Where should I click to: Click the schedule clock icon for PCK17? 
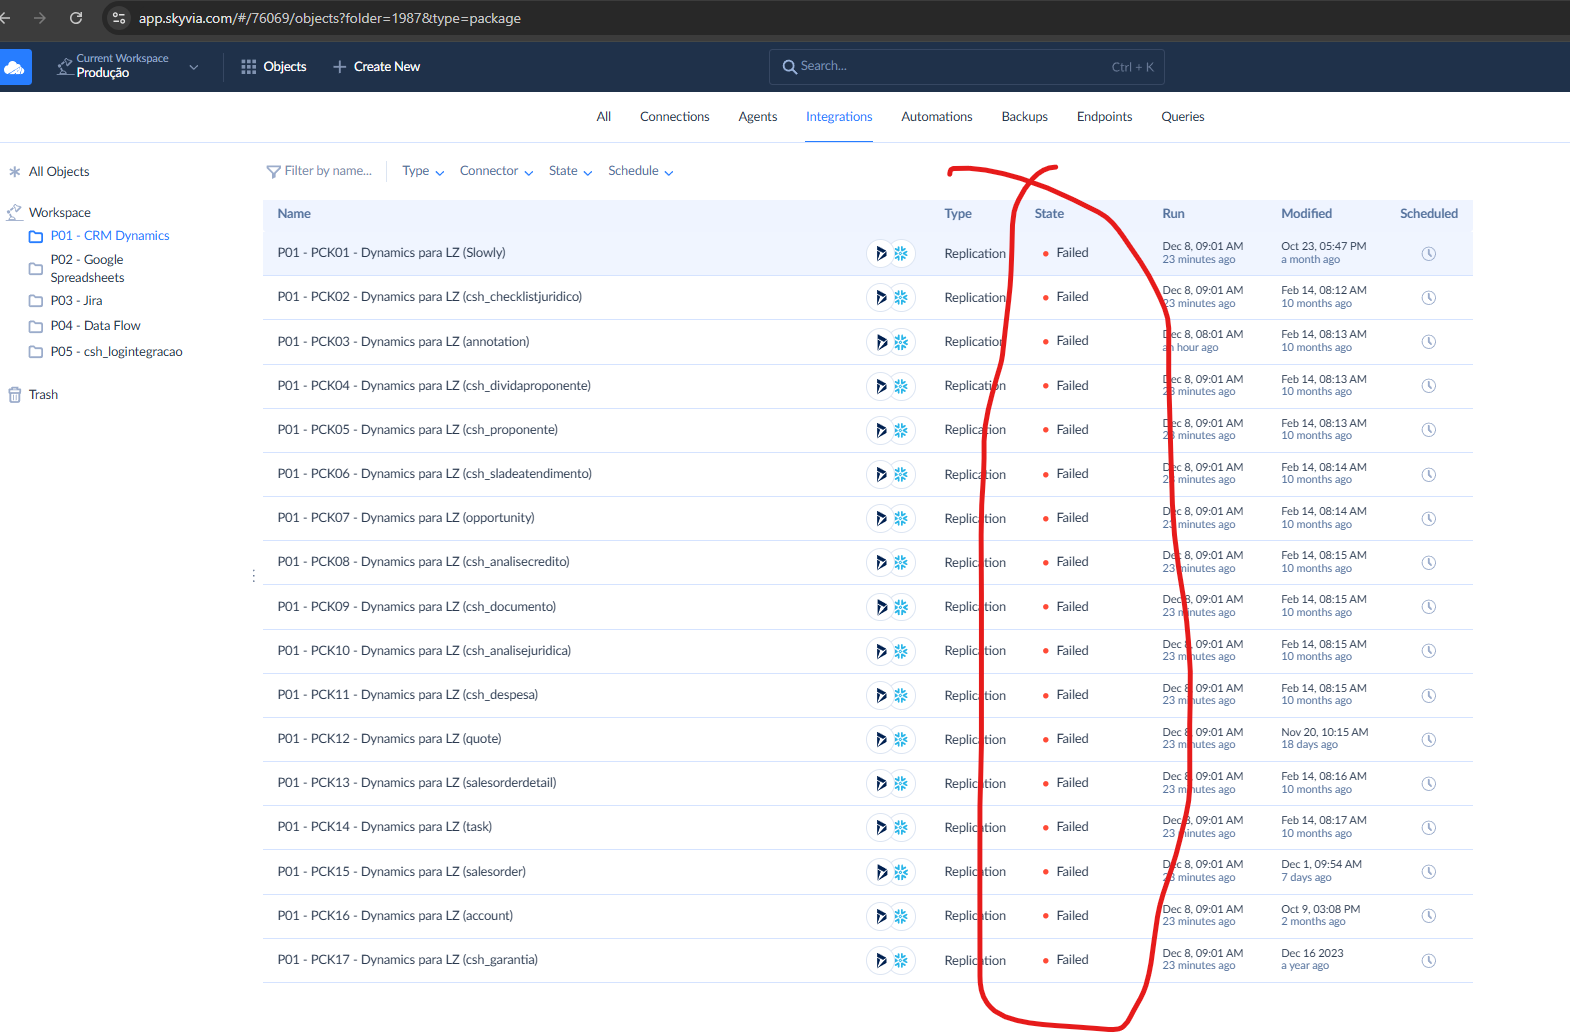(x=1428, y=961)
